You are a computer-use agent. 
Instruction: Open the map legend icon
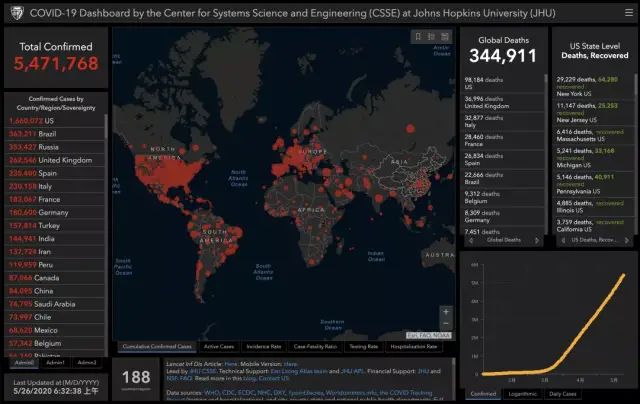tap(431, 37)
